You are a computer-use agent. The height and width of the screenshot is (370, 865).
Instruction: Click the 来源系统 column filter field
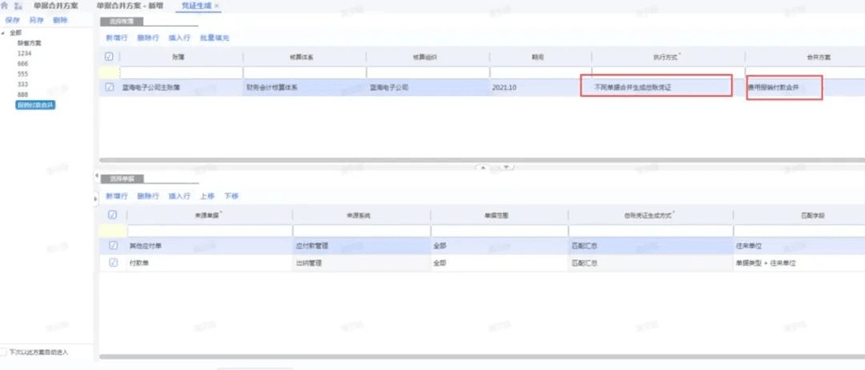click(361, 230)
